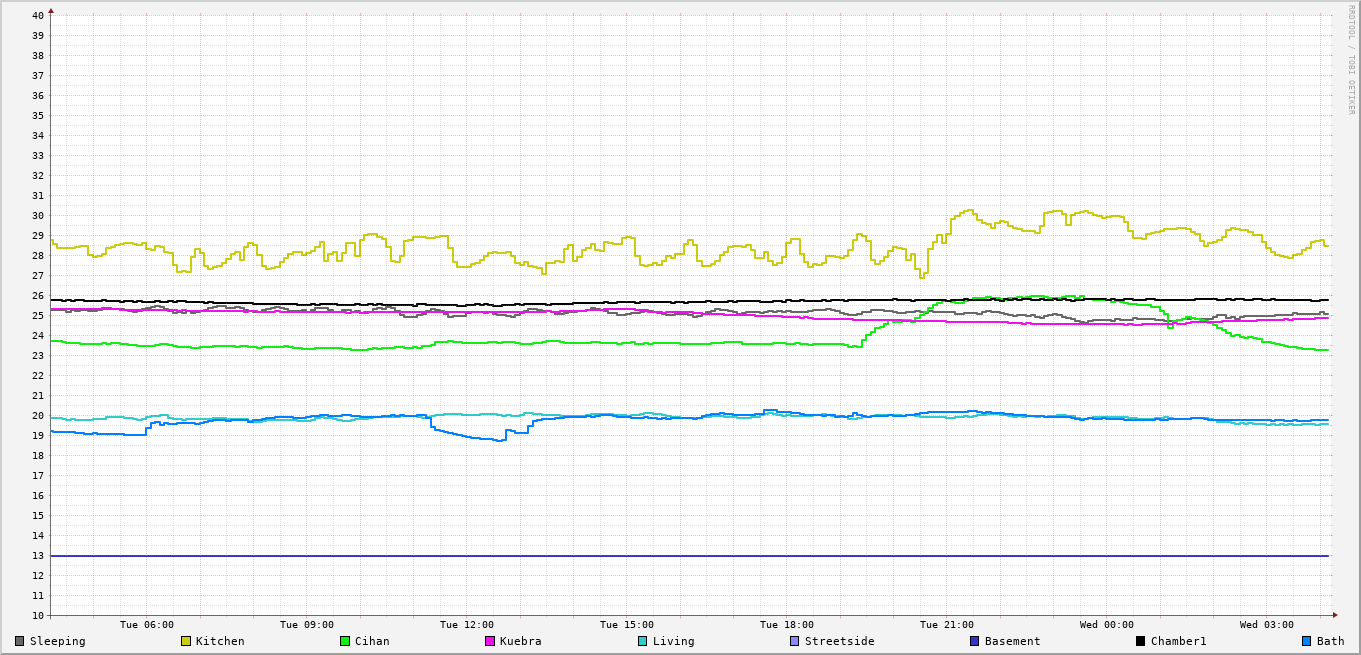
Task: Select the Streetside legend label
Action: coord(839,641)
